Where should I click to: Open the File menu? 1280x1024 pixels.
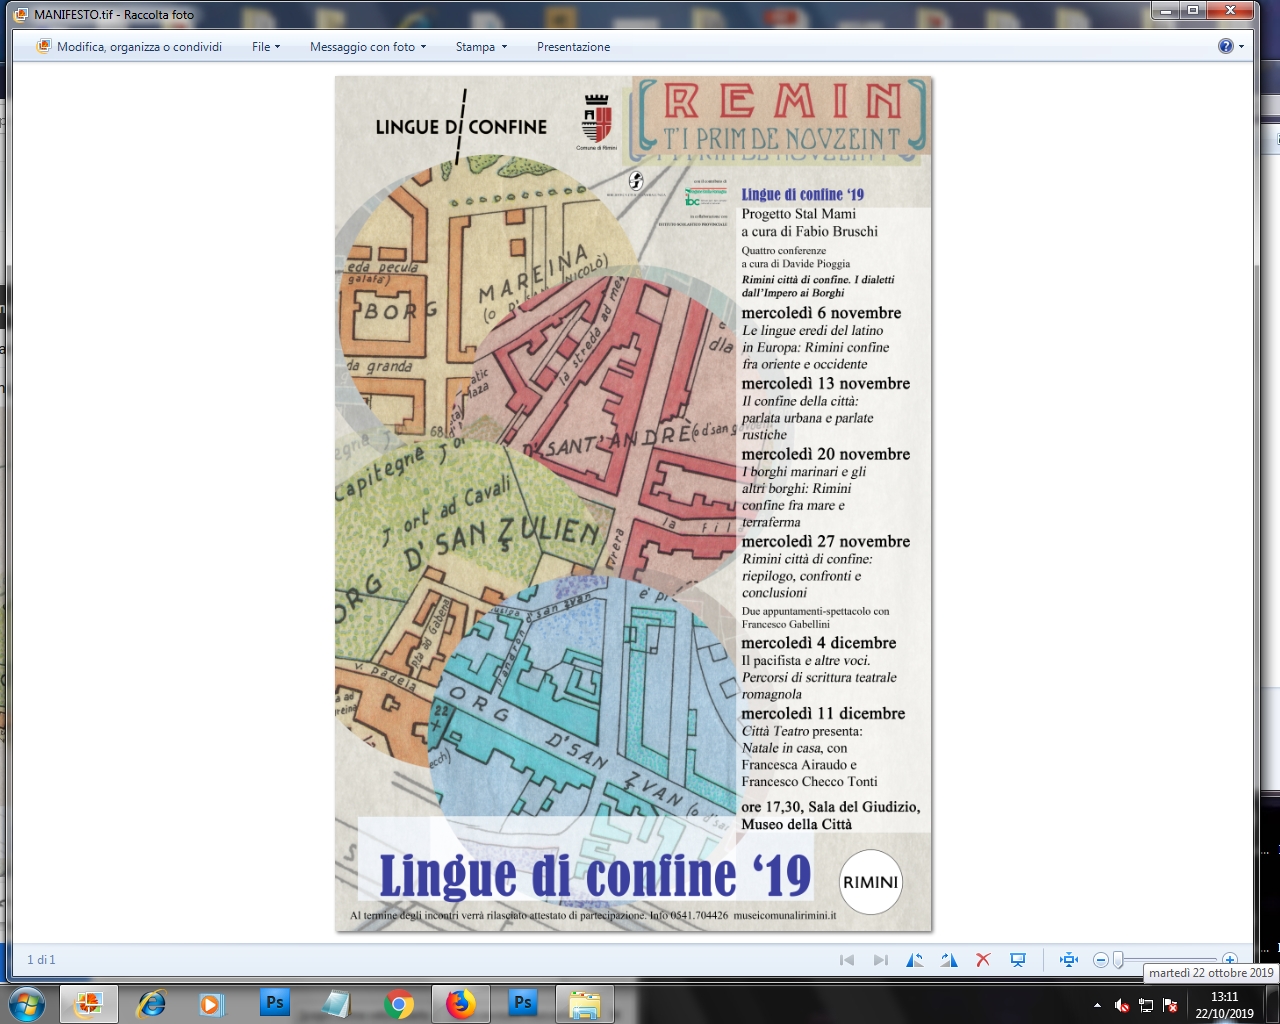coord(266,47)
